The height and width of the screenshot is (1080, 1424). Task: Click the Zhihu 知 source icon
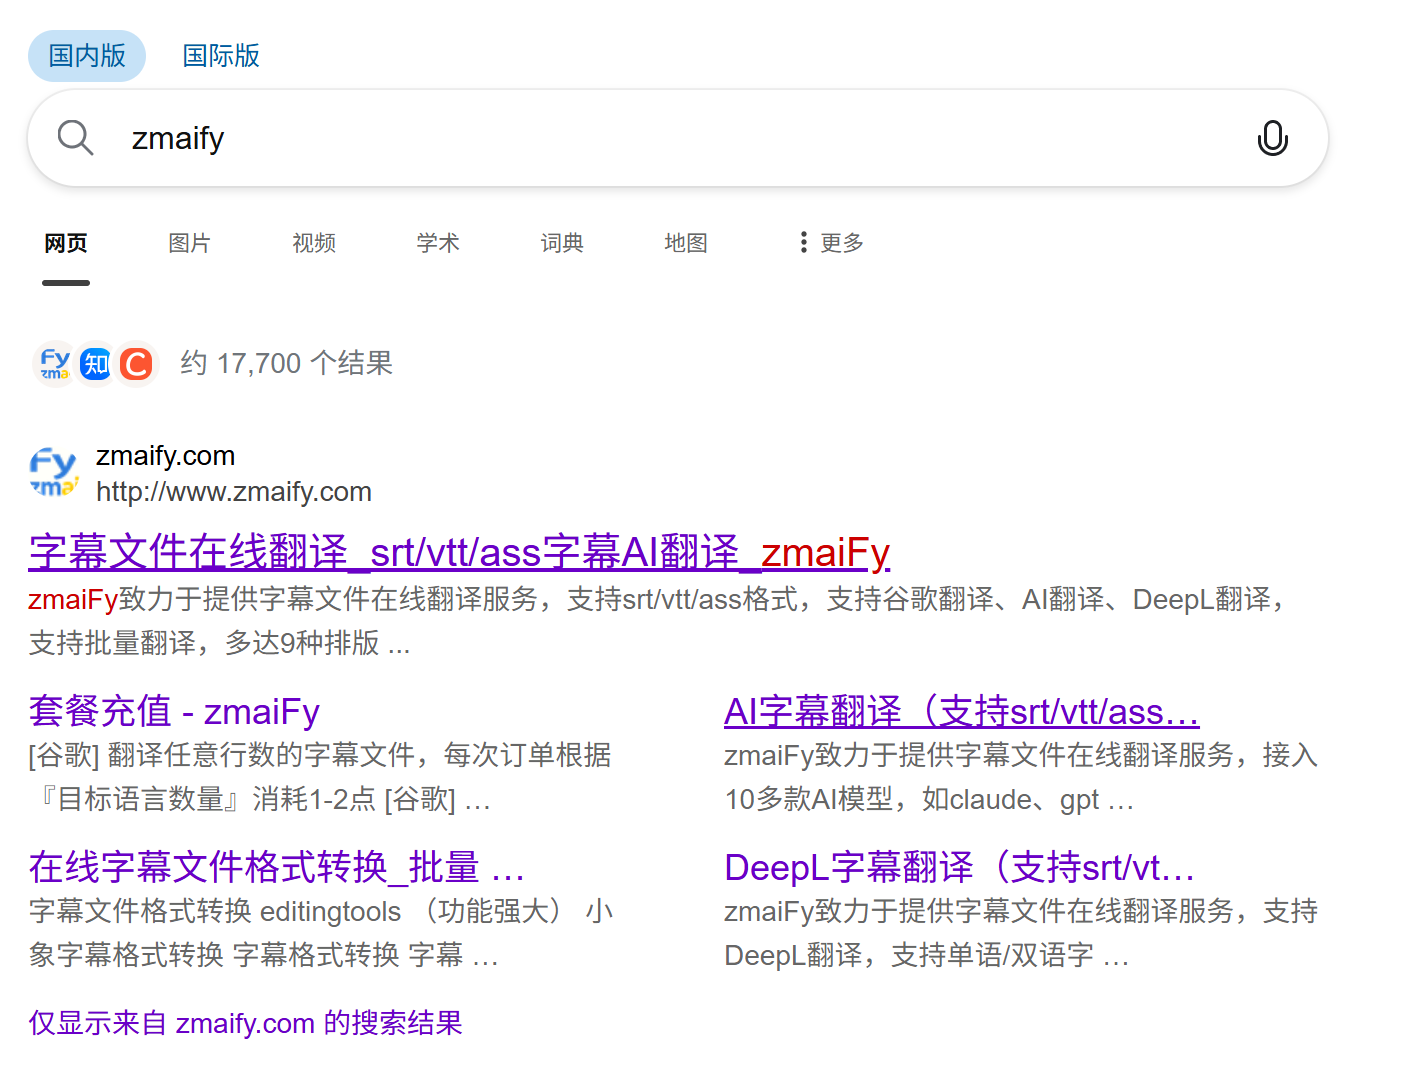point(96,364)
